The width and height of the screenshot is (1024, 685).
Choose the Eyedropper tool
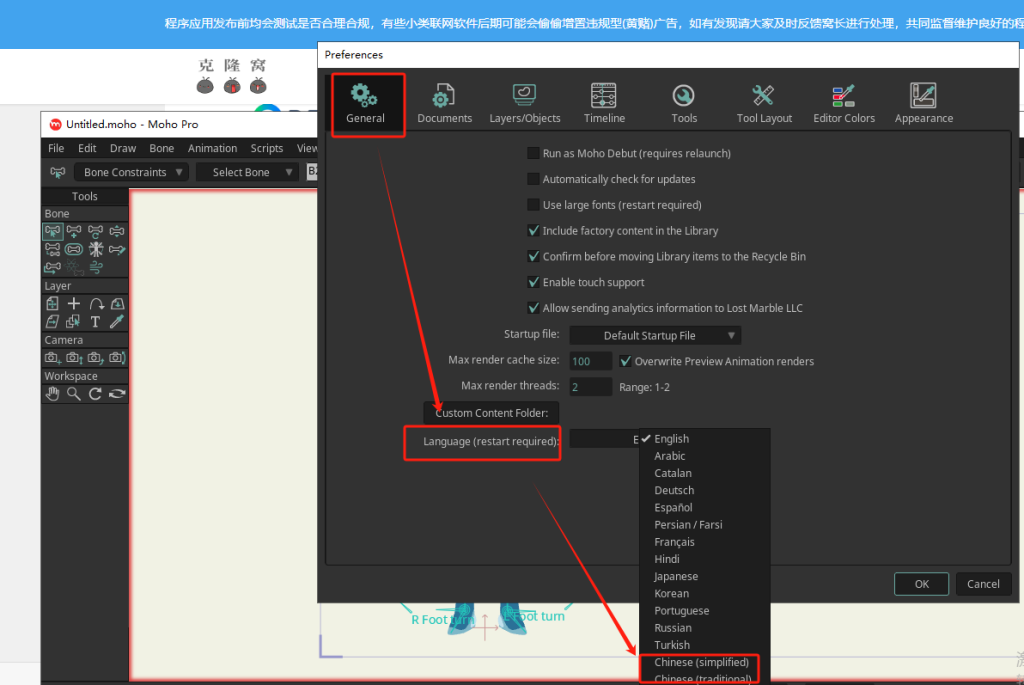[117, 321]
